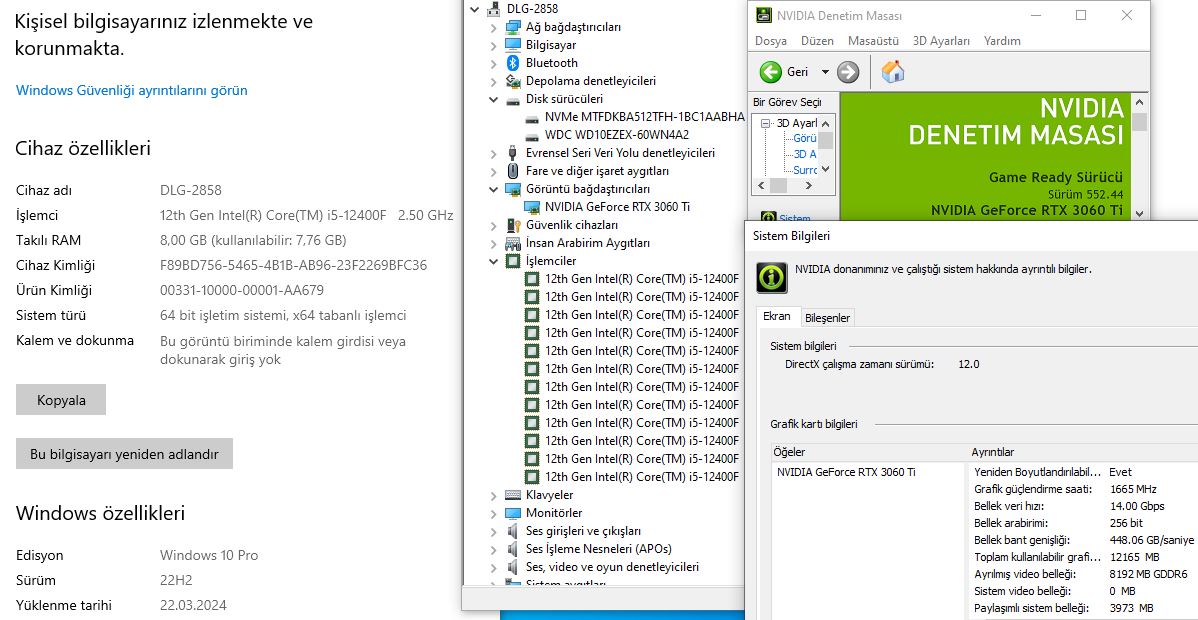Click the Cihaz Kimliği value F89BD756
1198x620 pixels.
tap(293, 265)
